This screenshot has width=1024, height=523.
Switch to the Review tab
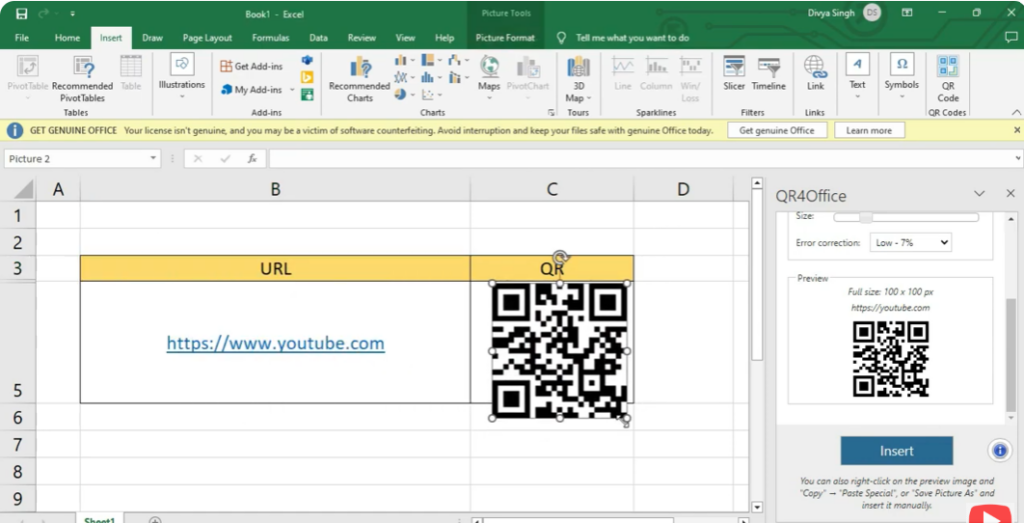(362, 38)
